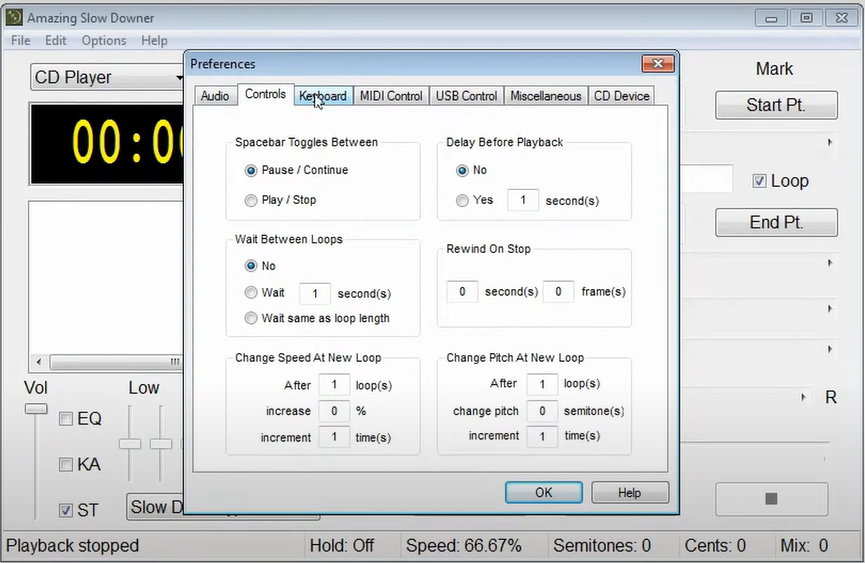Screen dimensions: 865x563
Task: Click the yellow time counter display
Action: (107, 143)
